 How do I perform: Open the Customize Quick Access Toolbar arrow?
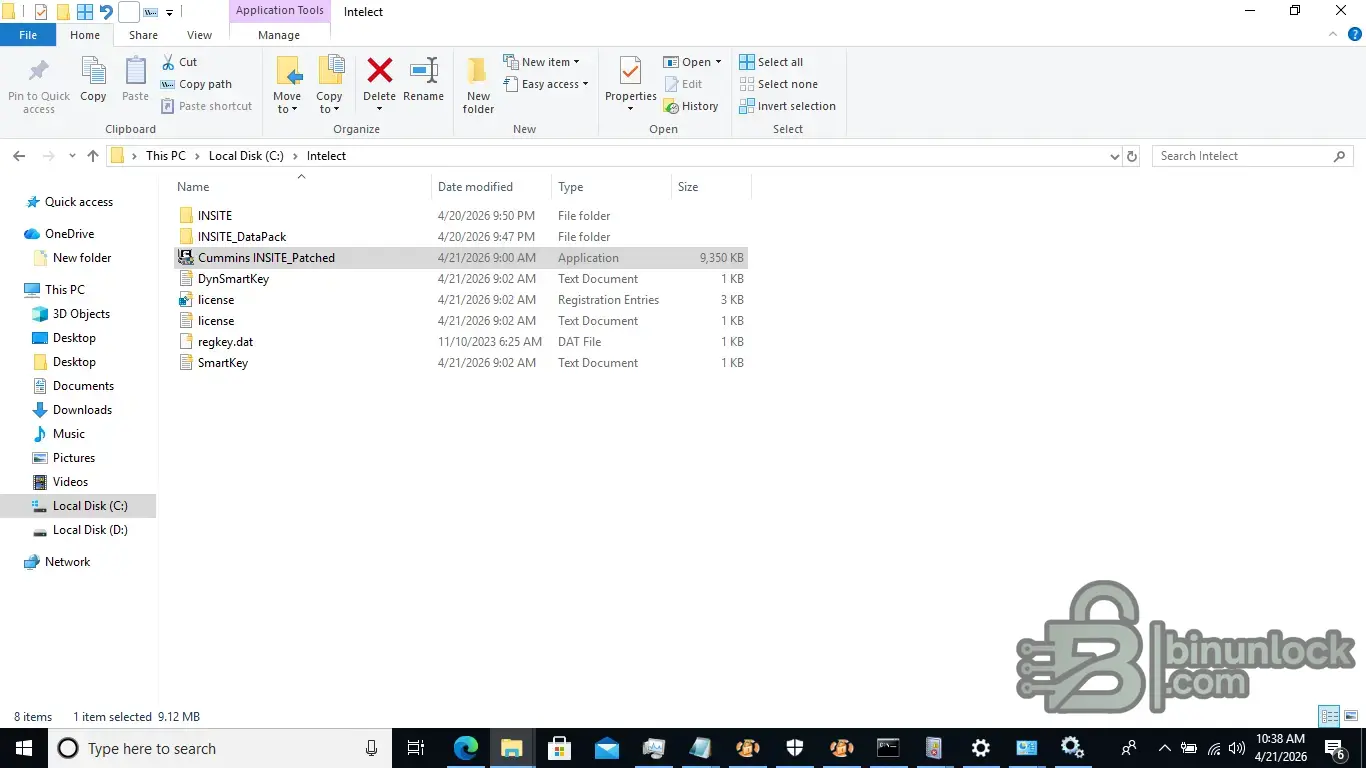[169, 13]
